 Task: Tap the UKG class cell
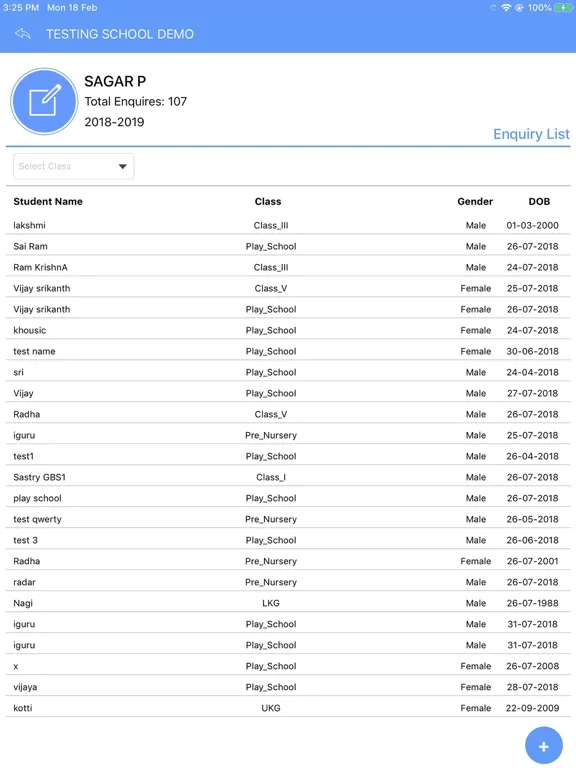(x=271, y=708)
